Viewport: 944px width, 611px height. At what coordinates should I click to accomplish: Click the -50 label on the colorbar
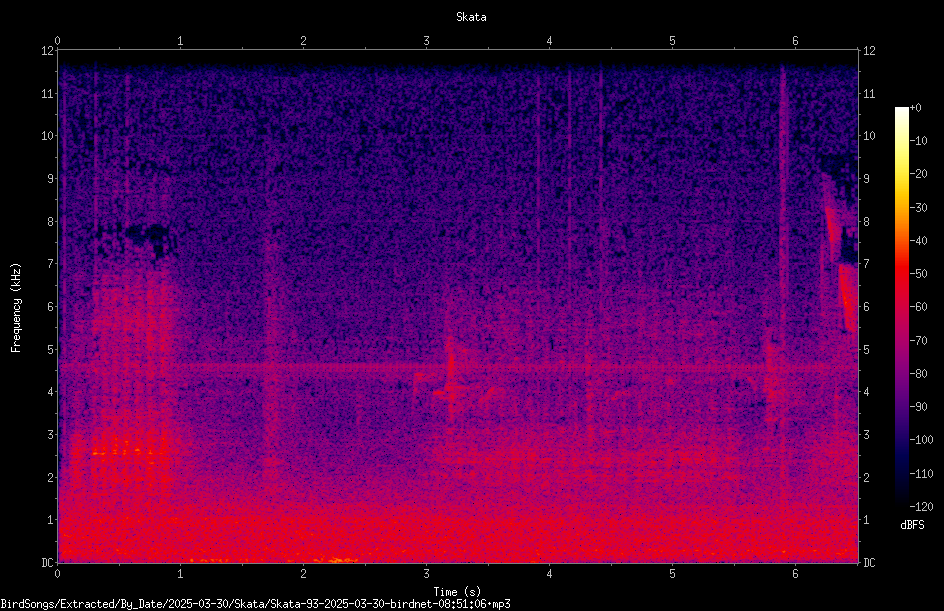pyautogui.click(x=918, y=274)
